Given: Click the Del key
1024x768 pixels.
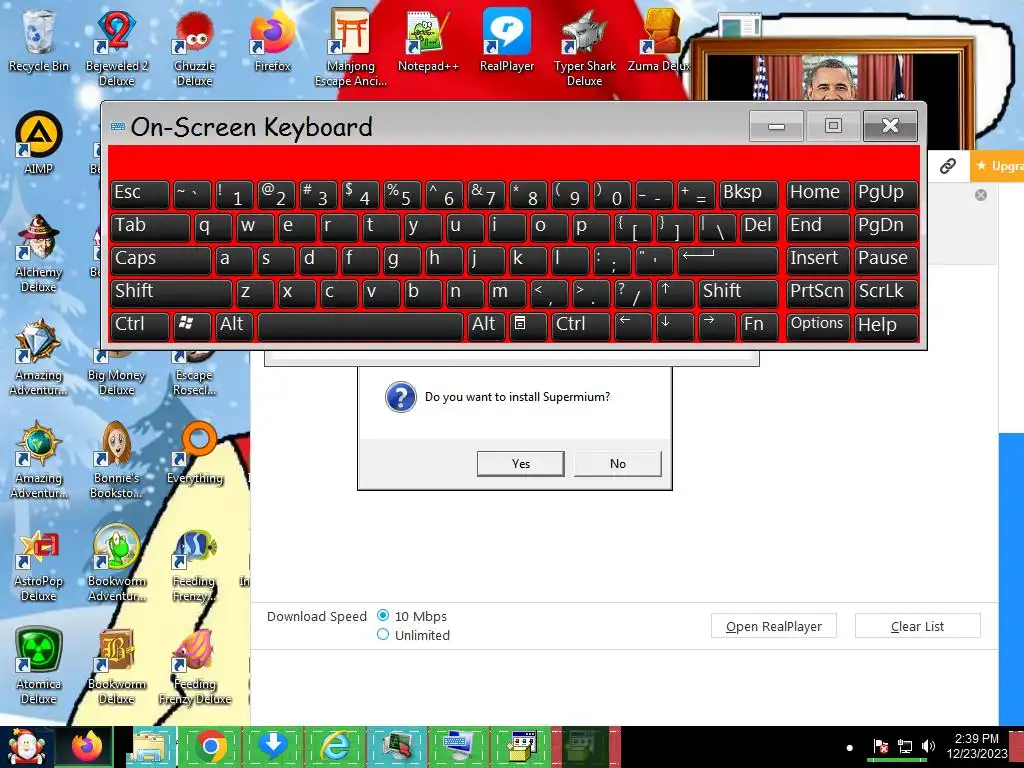Looking at the screenshot, I should tap(760, 226).
